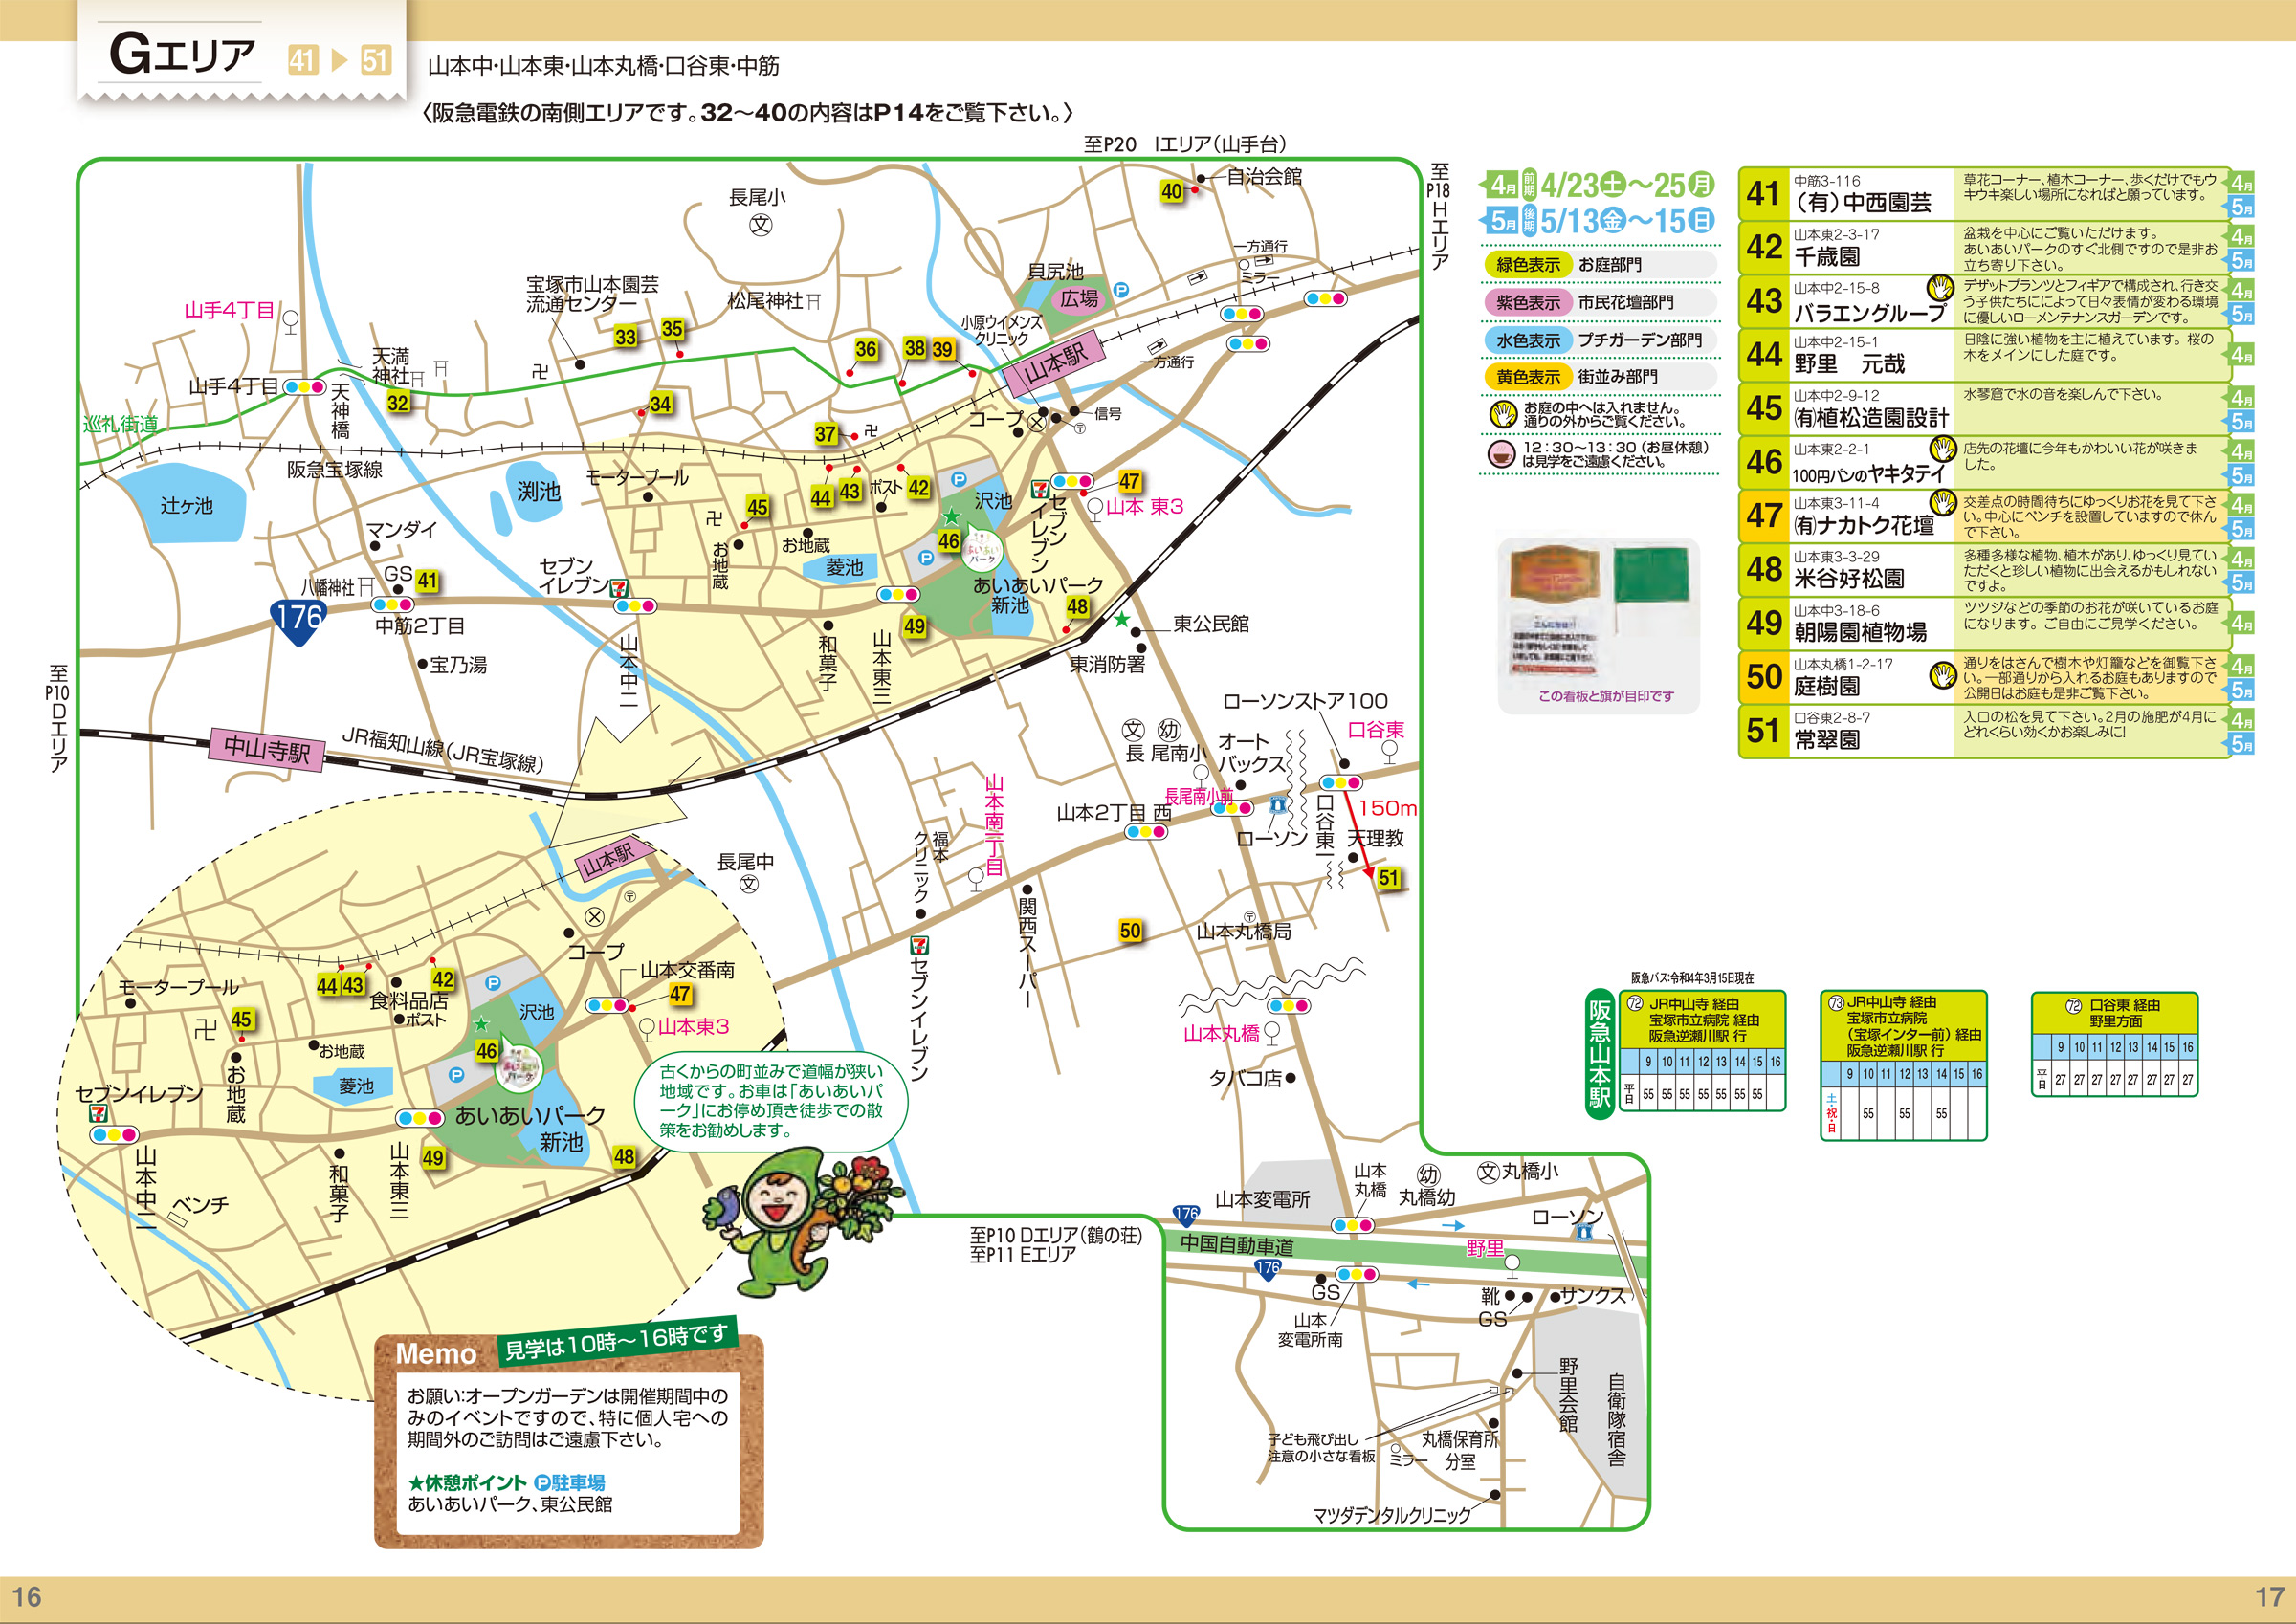This screenshot has height=1624, width=2296.
Task: Click the 巡礼街道 green road label
Action: pos(121,424)
